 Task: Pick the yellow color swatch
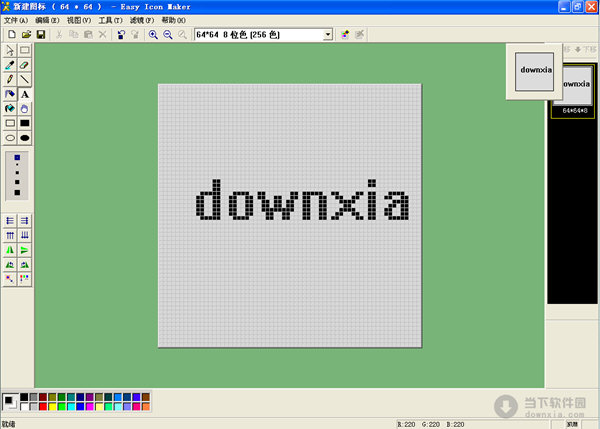pyautogui.click(x=52, y=406)
